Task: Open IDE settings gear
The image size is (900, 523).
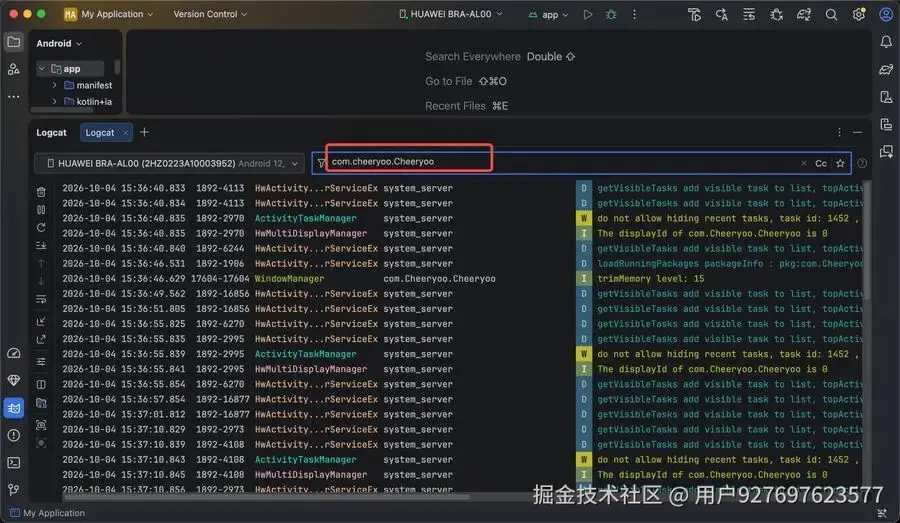Action: point(859,15)
